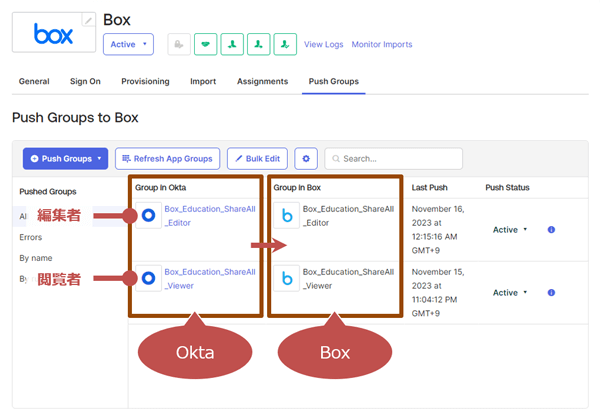Click the Last Push column header
600x420 pixels.
[x=429, y=187]
